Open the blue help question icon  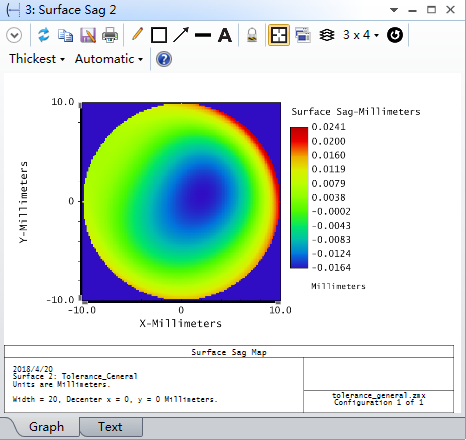pyautogui.click(x=164, y=59)
